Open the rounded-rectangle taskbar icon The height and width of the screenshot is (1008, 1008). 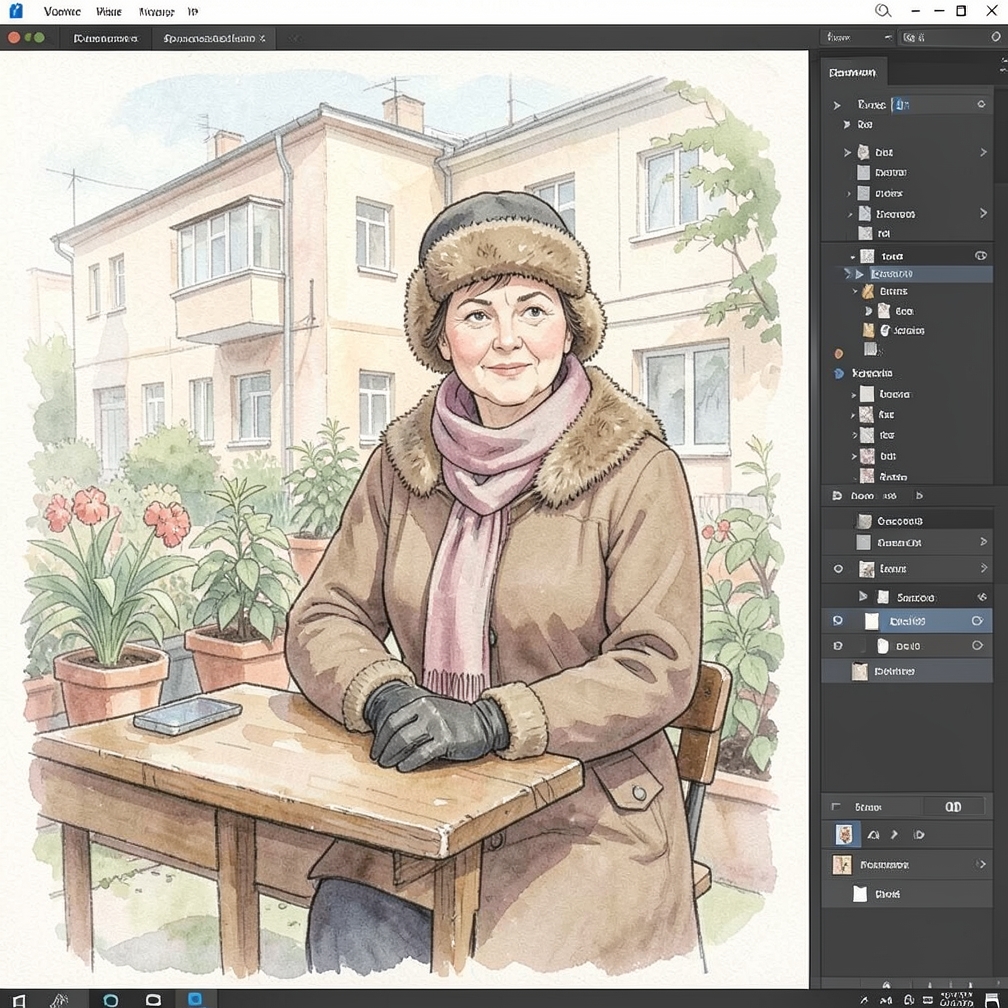point(153,1000)
